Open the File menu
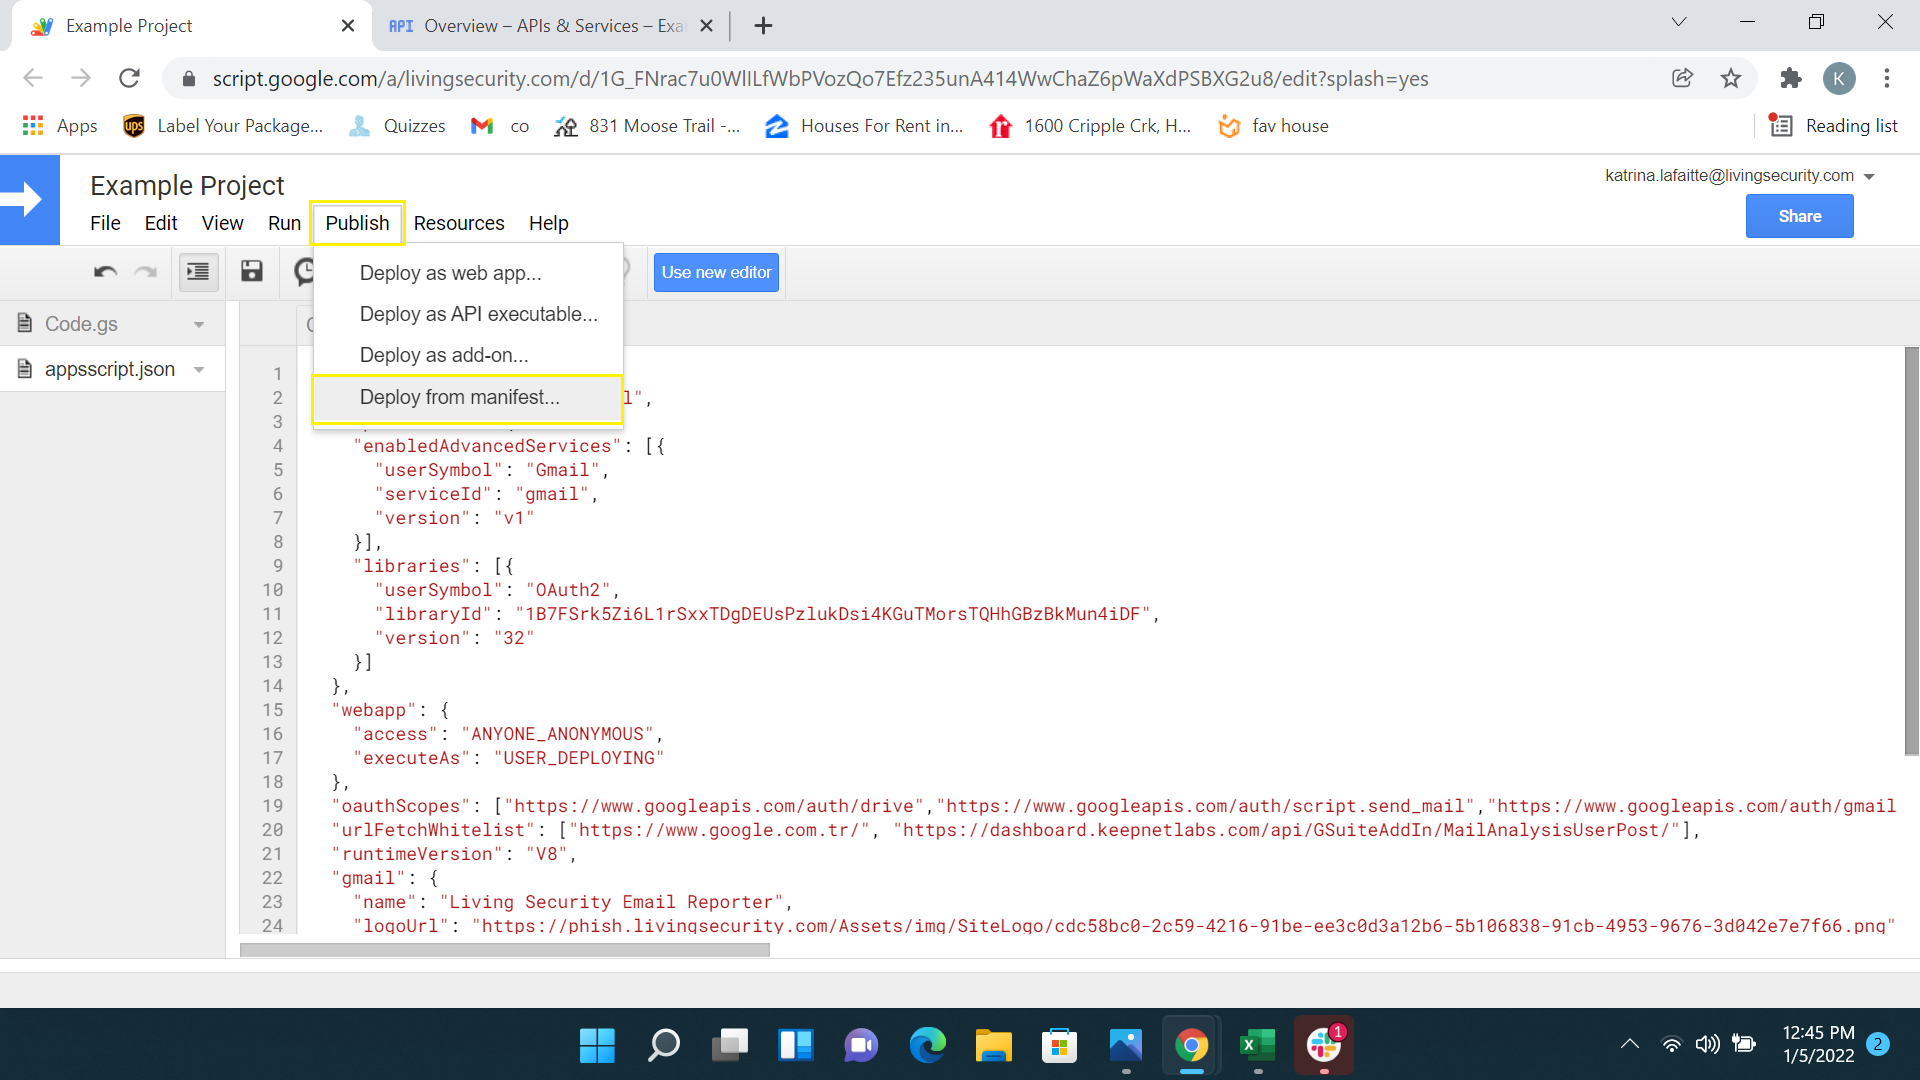The height and width of the screenshot is (1080, 1920). pyautogui.click(x=105, y=223)
